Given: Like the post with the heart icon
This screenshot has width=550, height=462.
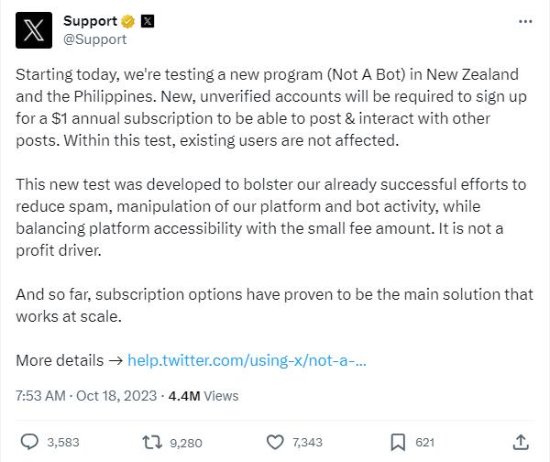Looking at the screenshot, I should 275,442.
